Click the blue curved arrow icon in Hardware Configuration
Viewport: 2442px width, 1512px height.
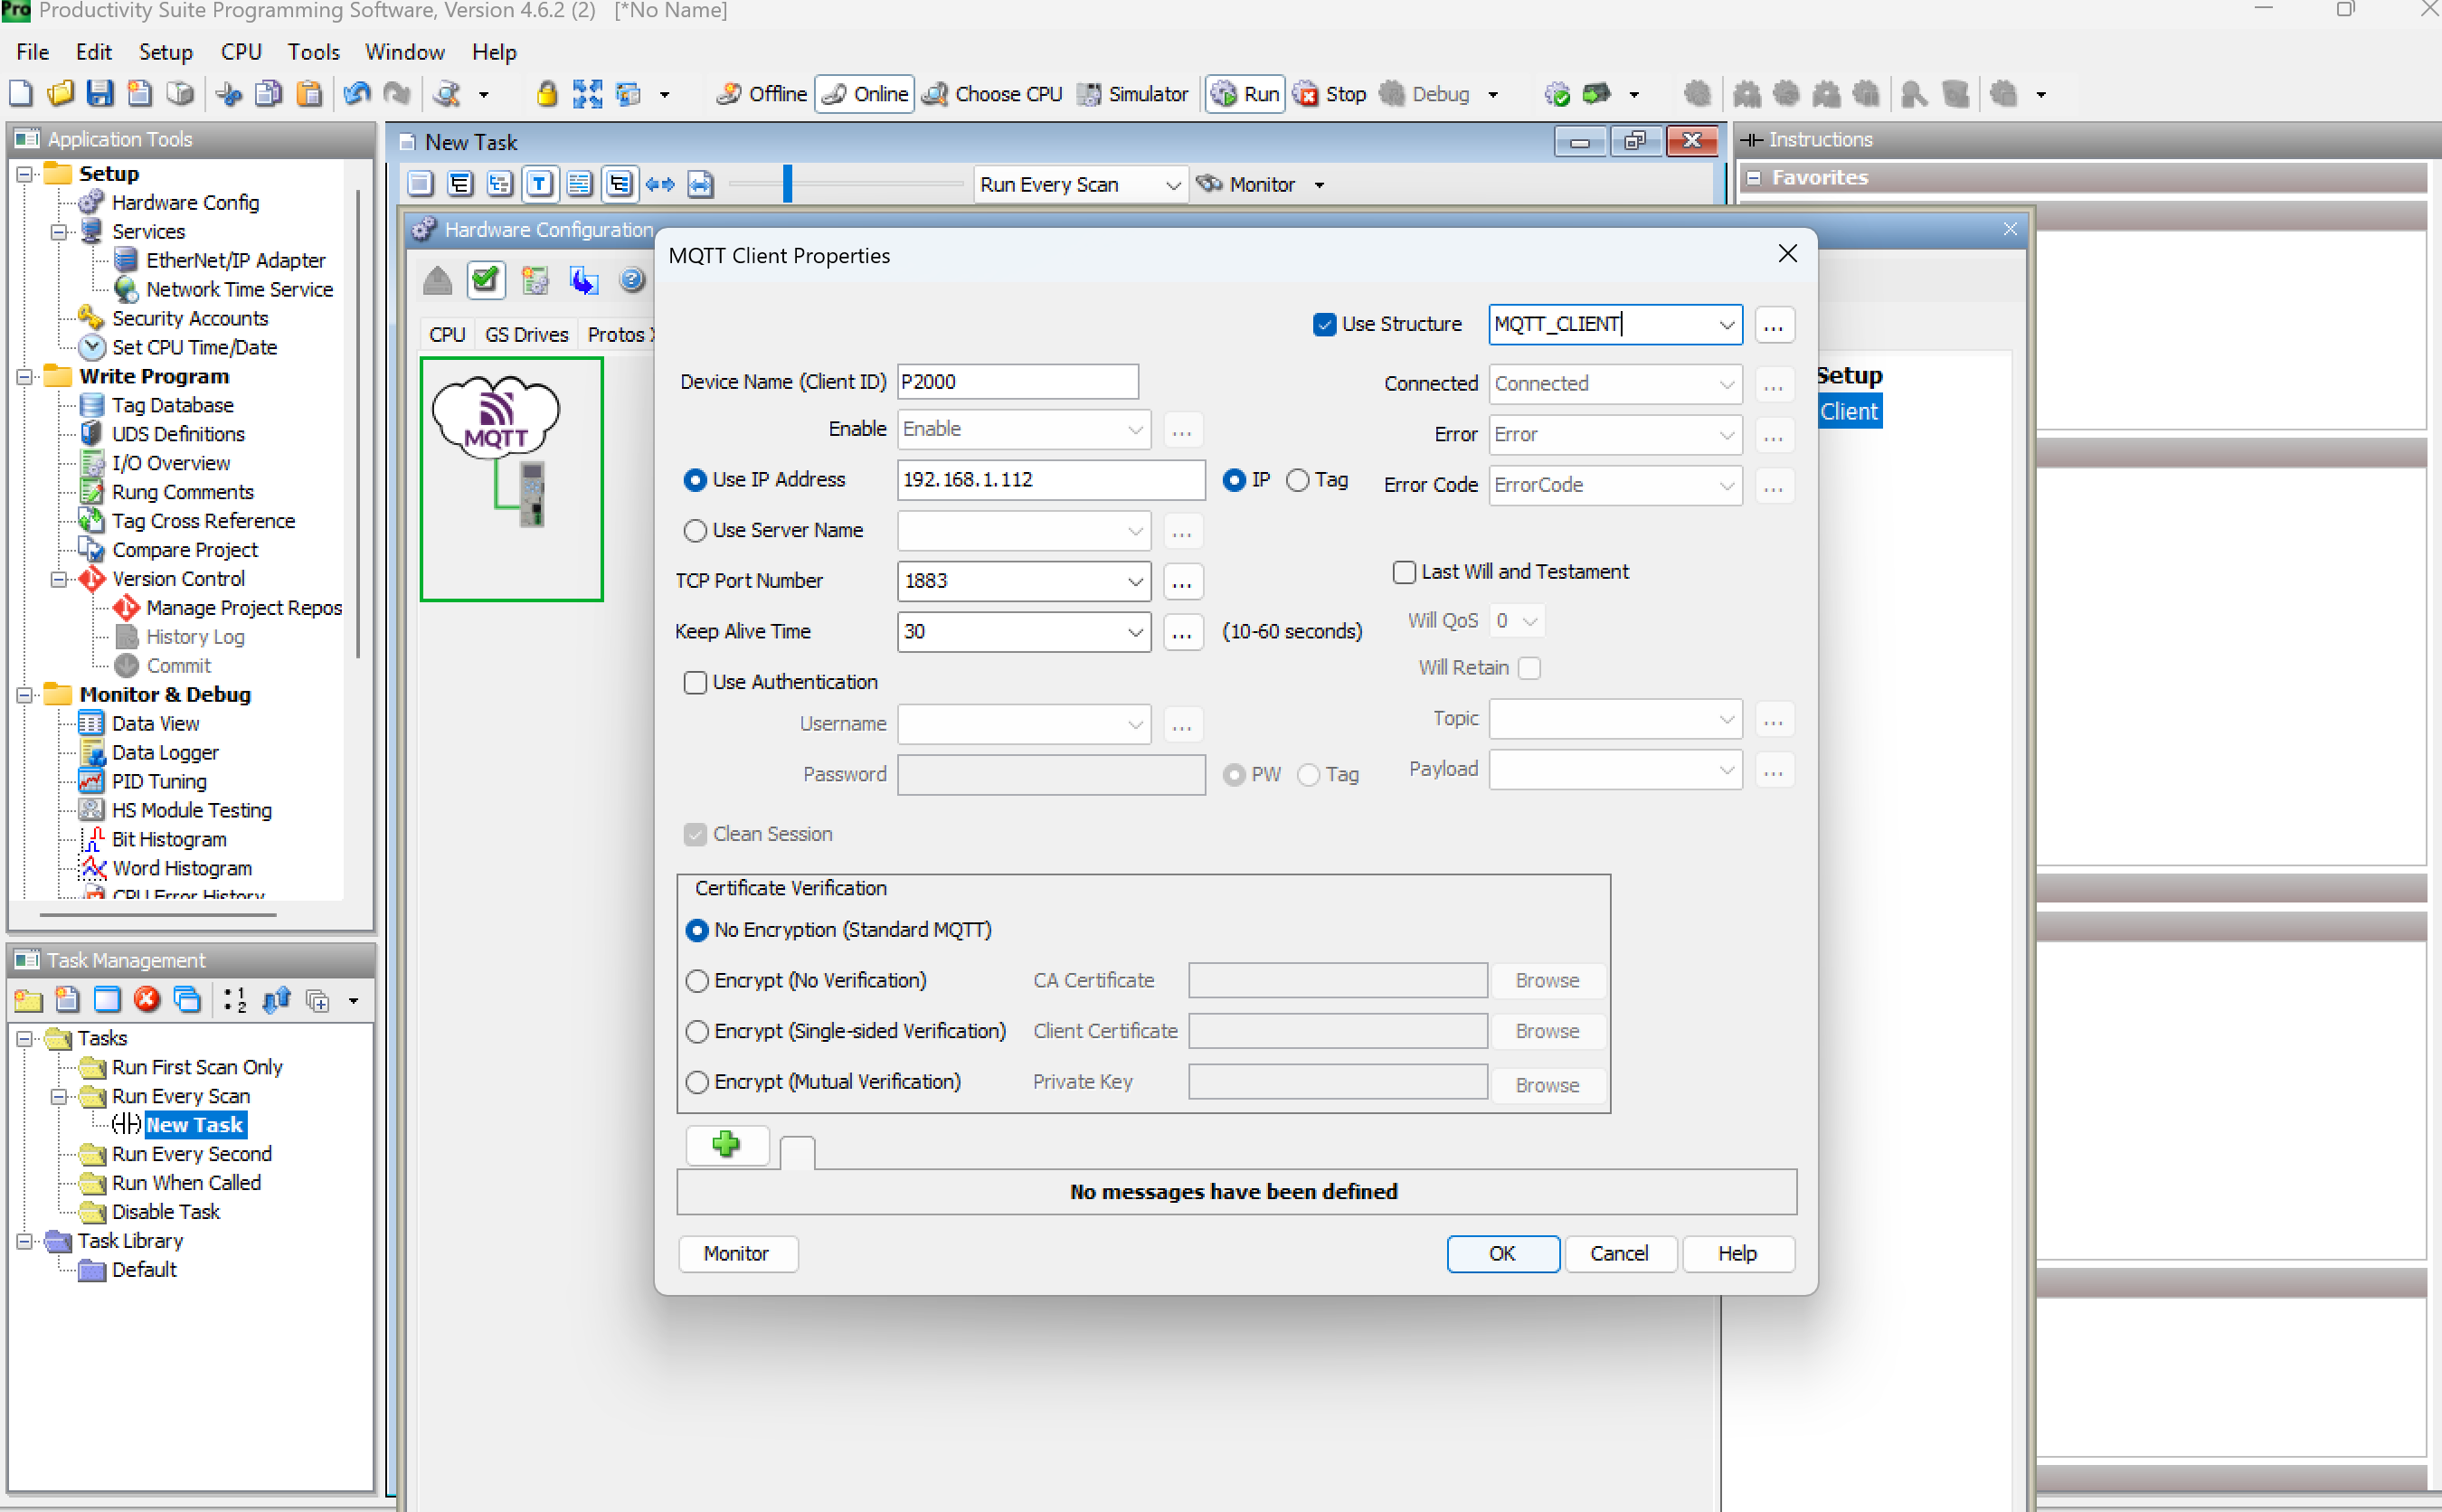click(584, 280)
